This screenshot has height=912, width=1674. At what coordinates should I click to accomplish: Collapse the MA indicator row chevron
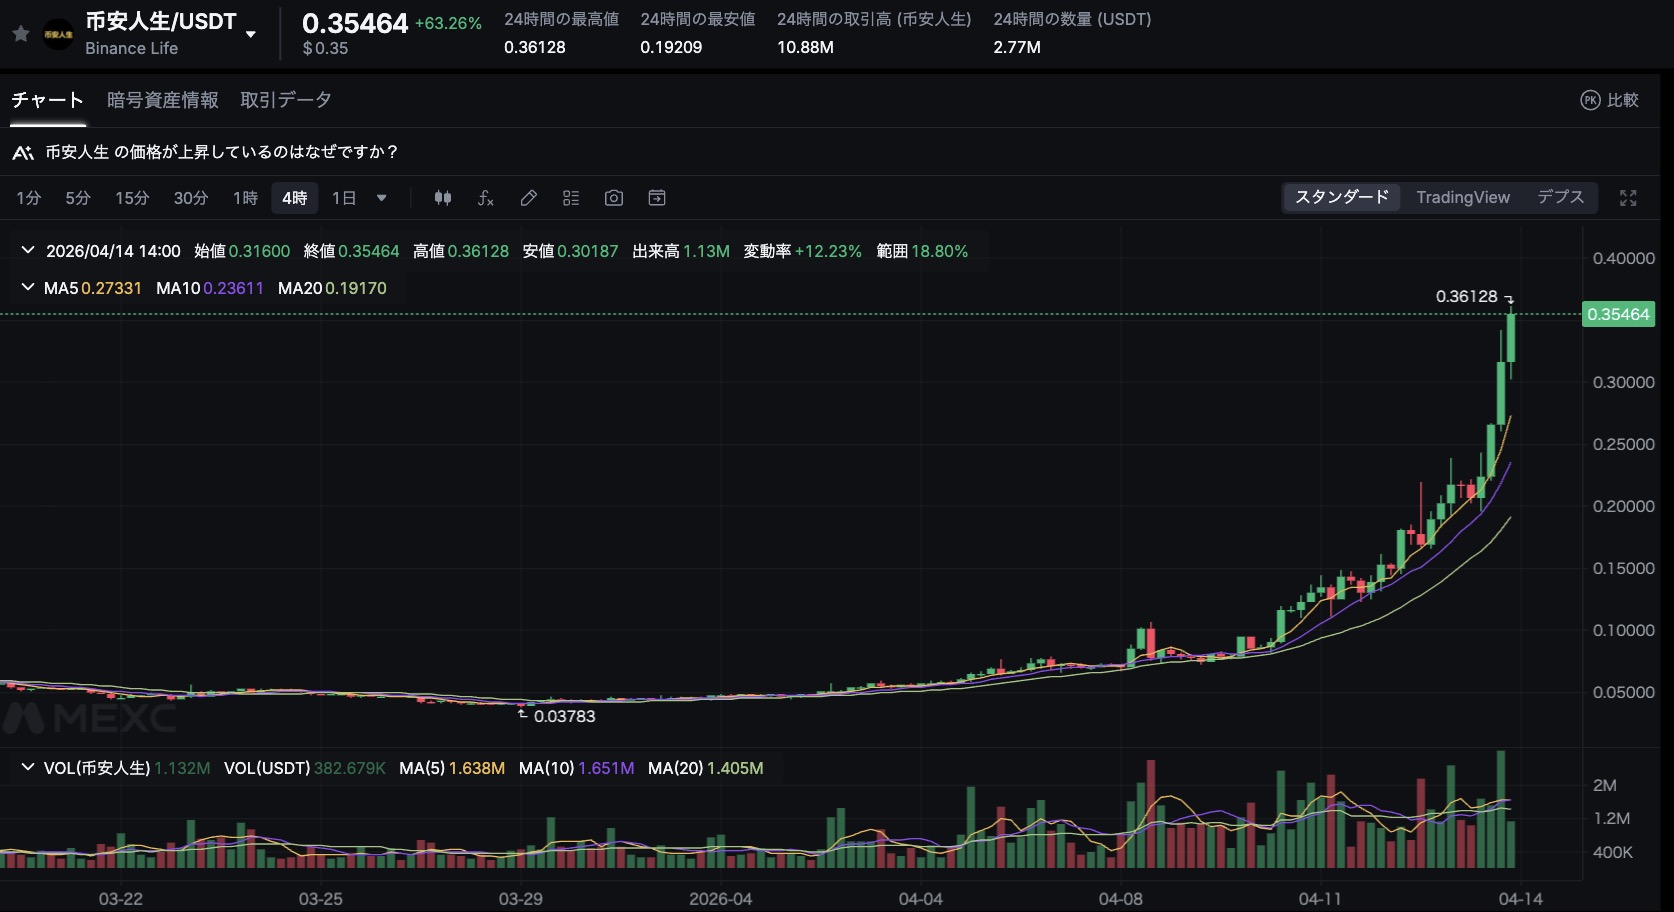28,287
